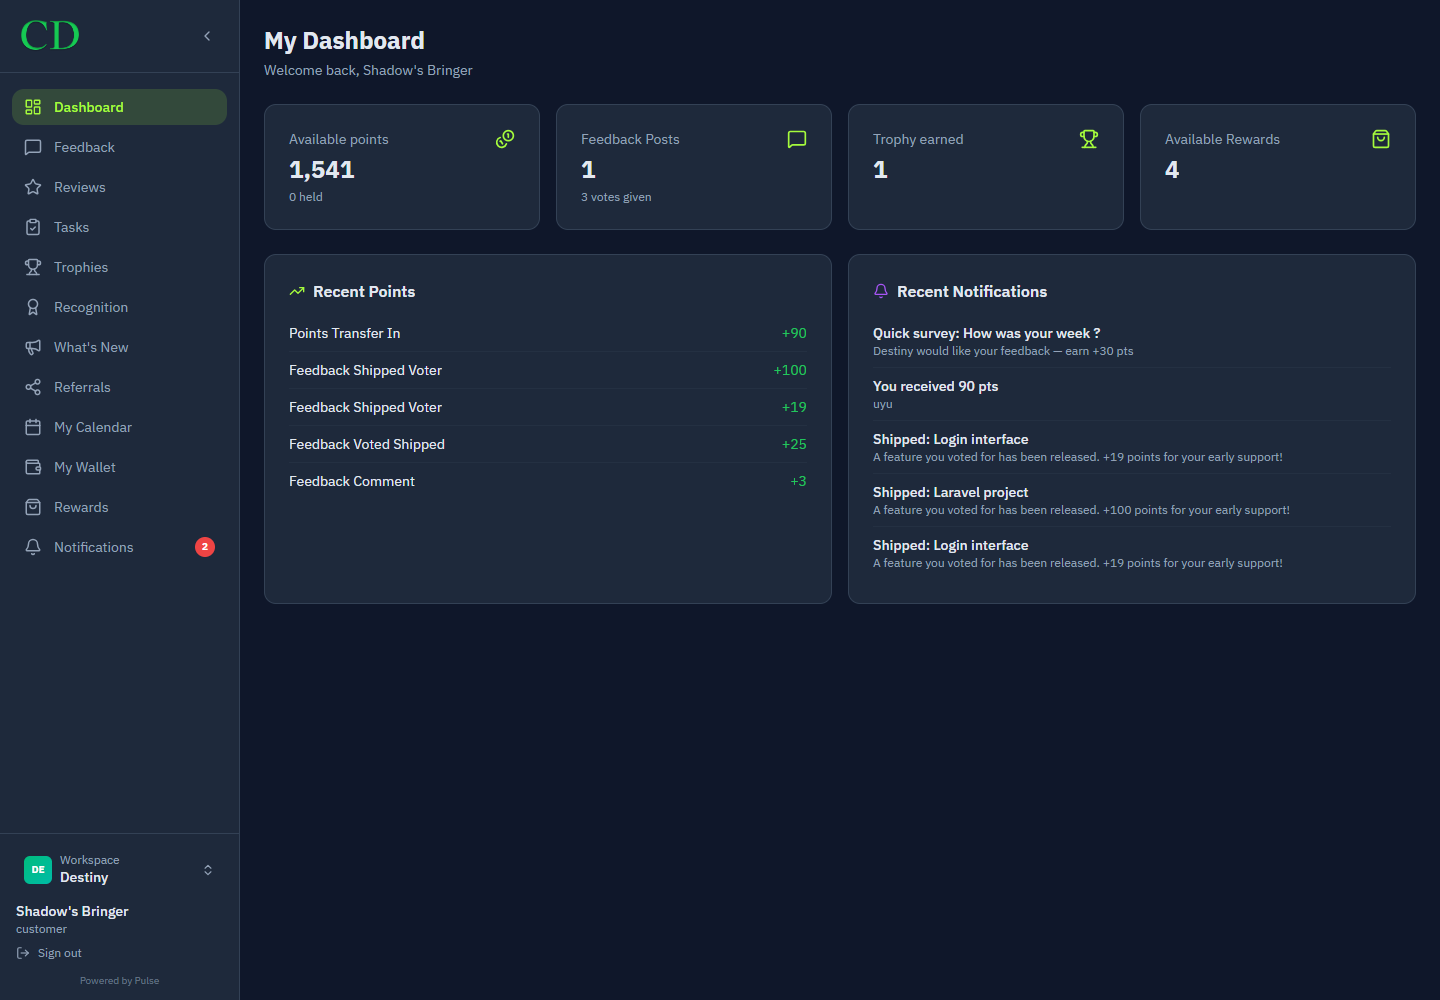This screenshot has width=1440, height=1000.
Task: Click the Referrals share icon
Action: pos(33,387)
